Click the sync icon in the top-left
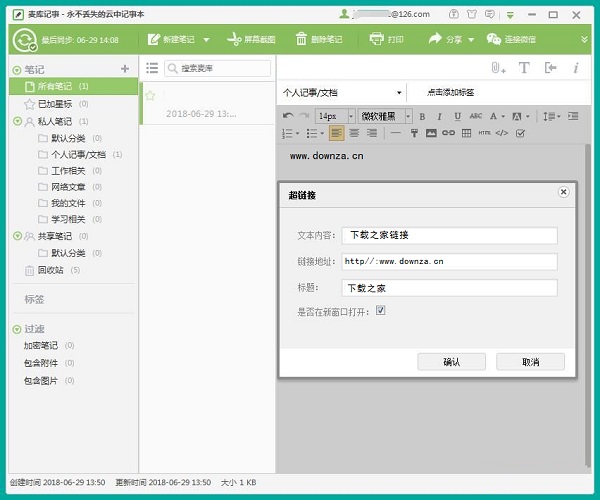This screenshot has height=500, width=600. [x=25, y=39]
